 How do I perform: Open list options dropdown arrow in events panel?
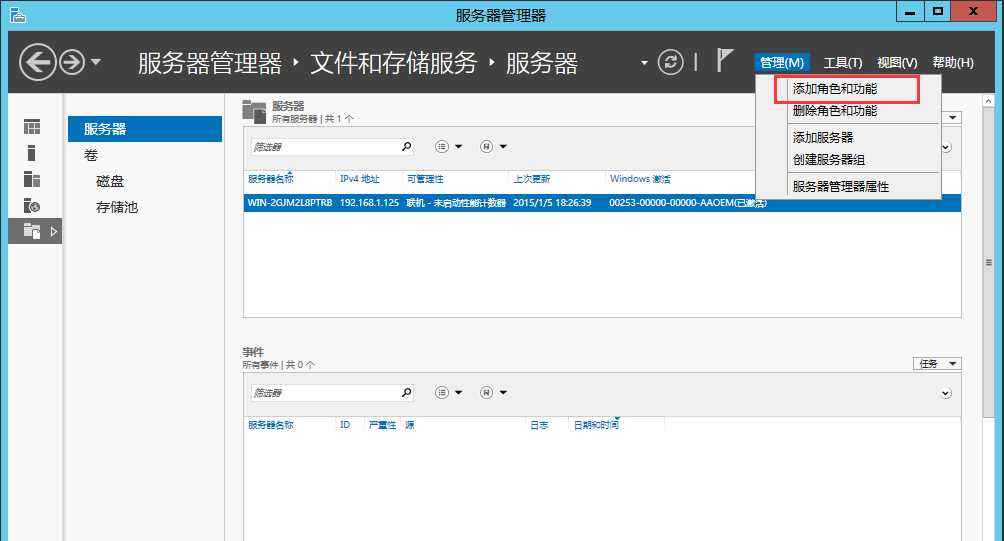pyautogui.click(x=458, y=392)
